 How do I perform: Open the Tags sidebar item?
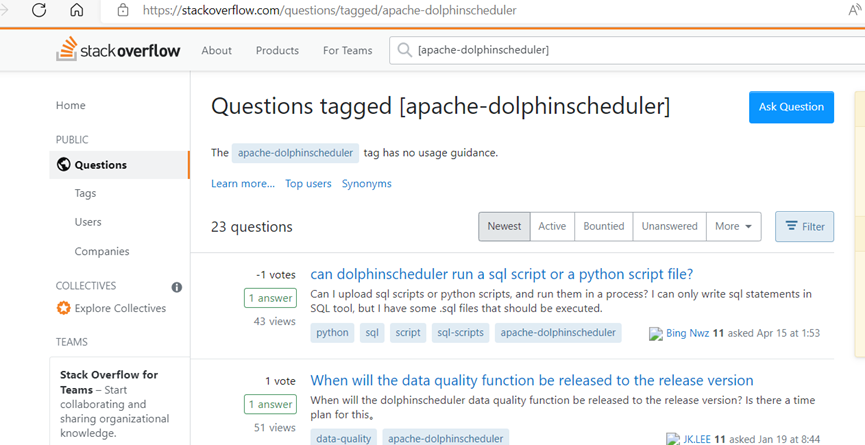point(86,193)
